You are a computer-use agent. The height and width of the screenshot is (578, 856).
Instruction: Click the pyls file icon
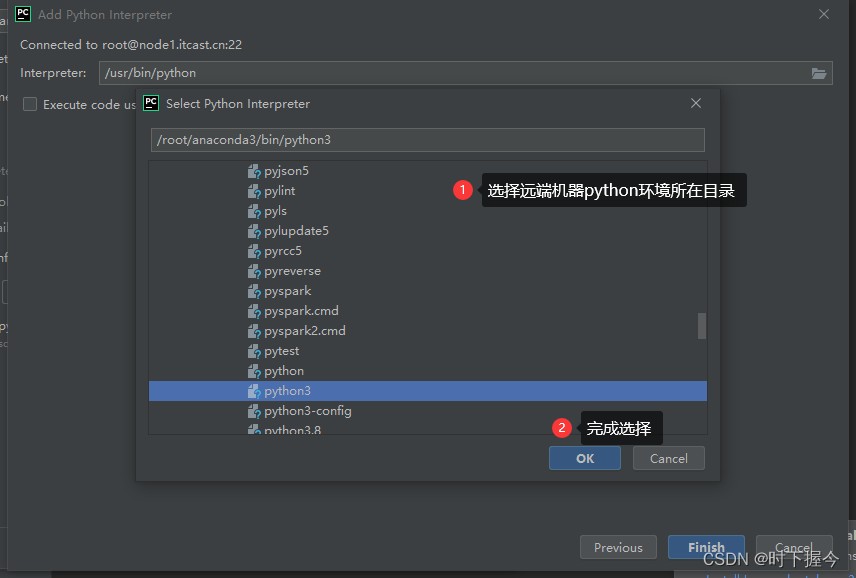[x=254, y=211]
